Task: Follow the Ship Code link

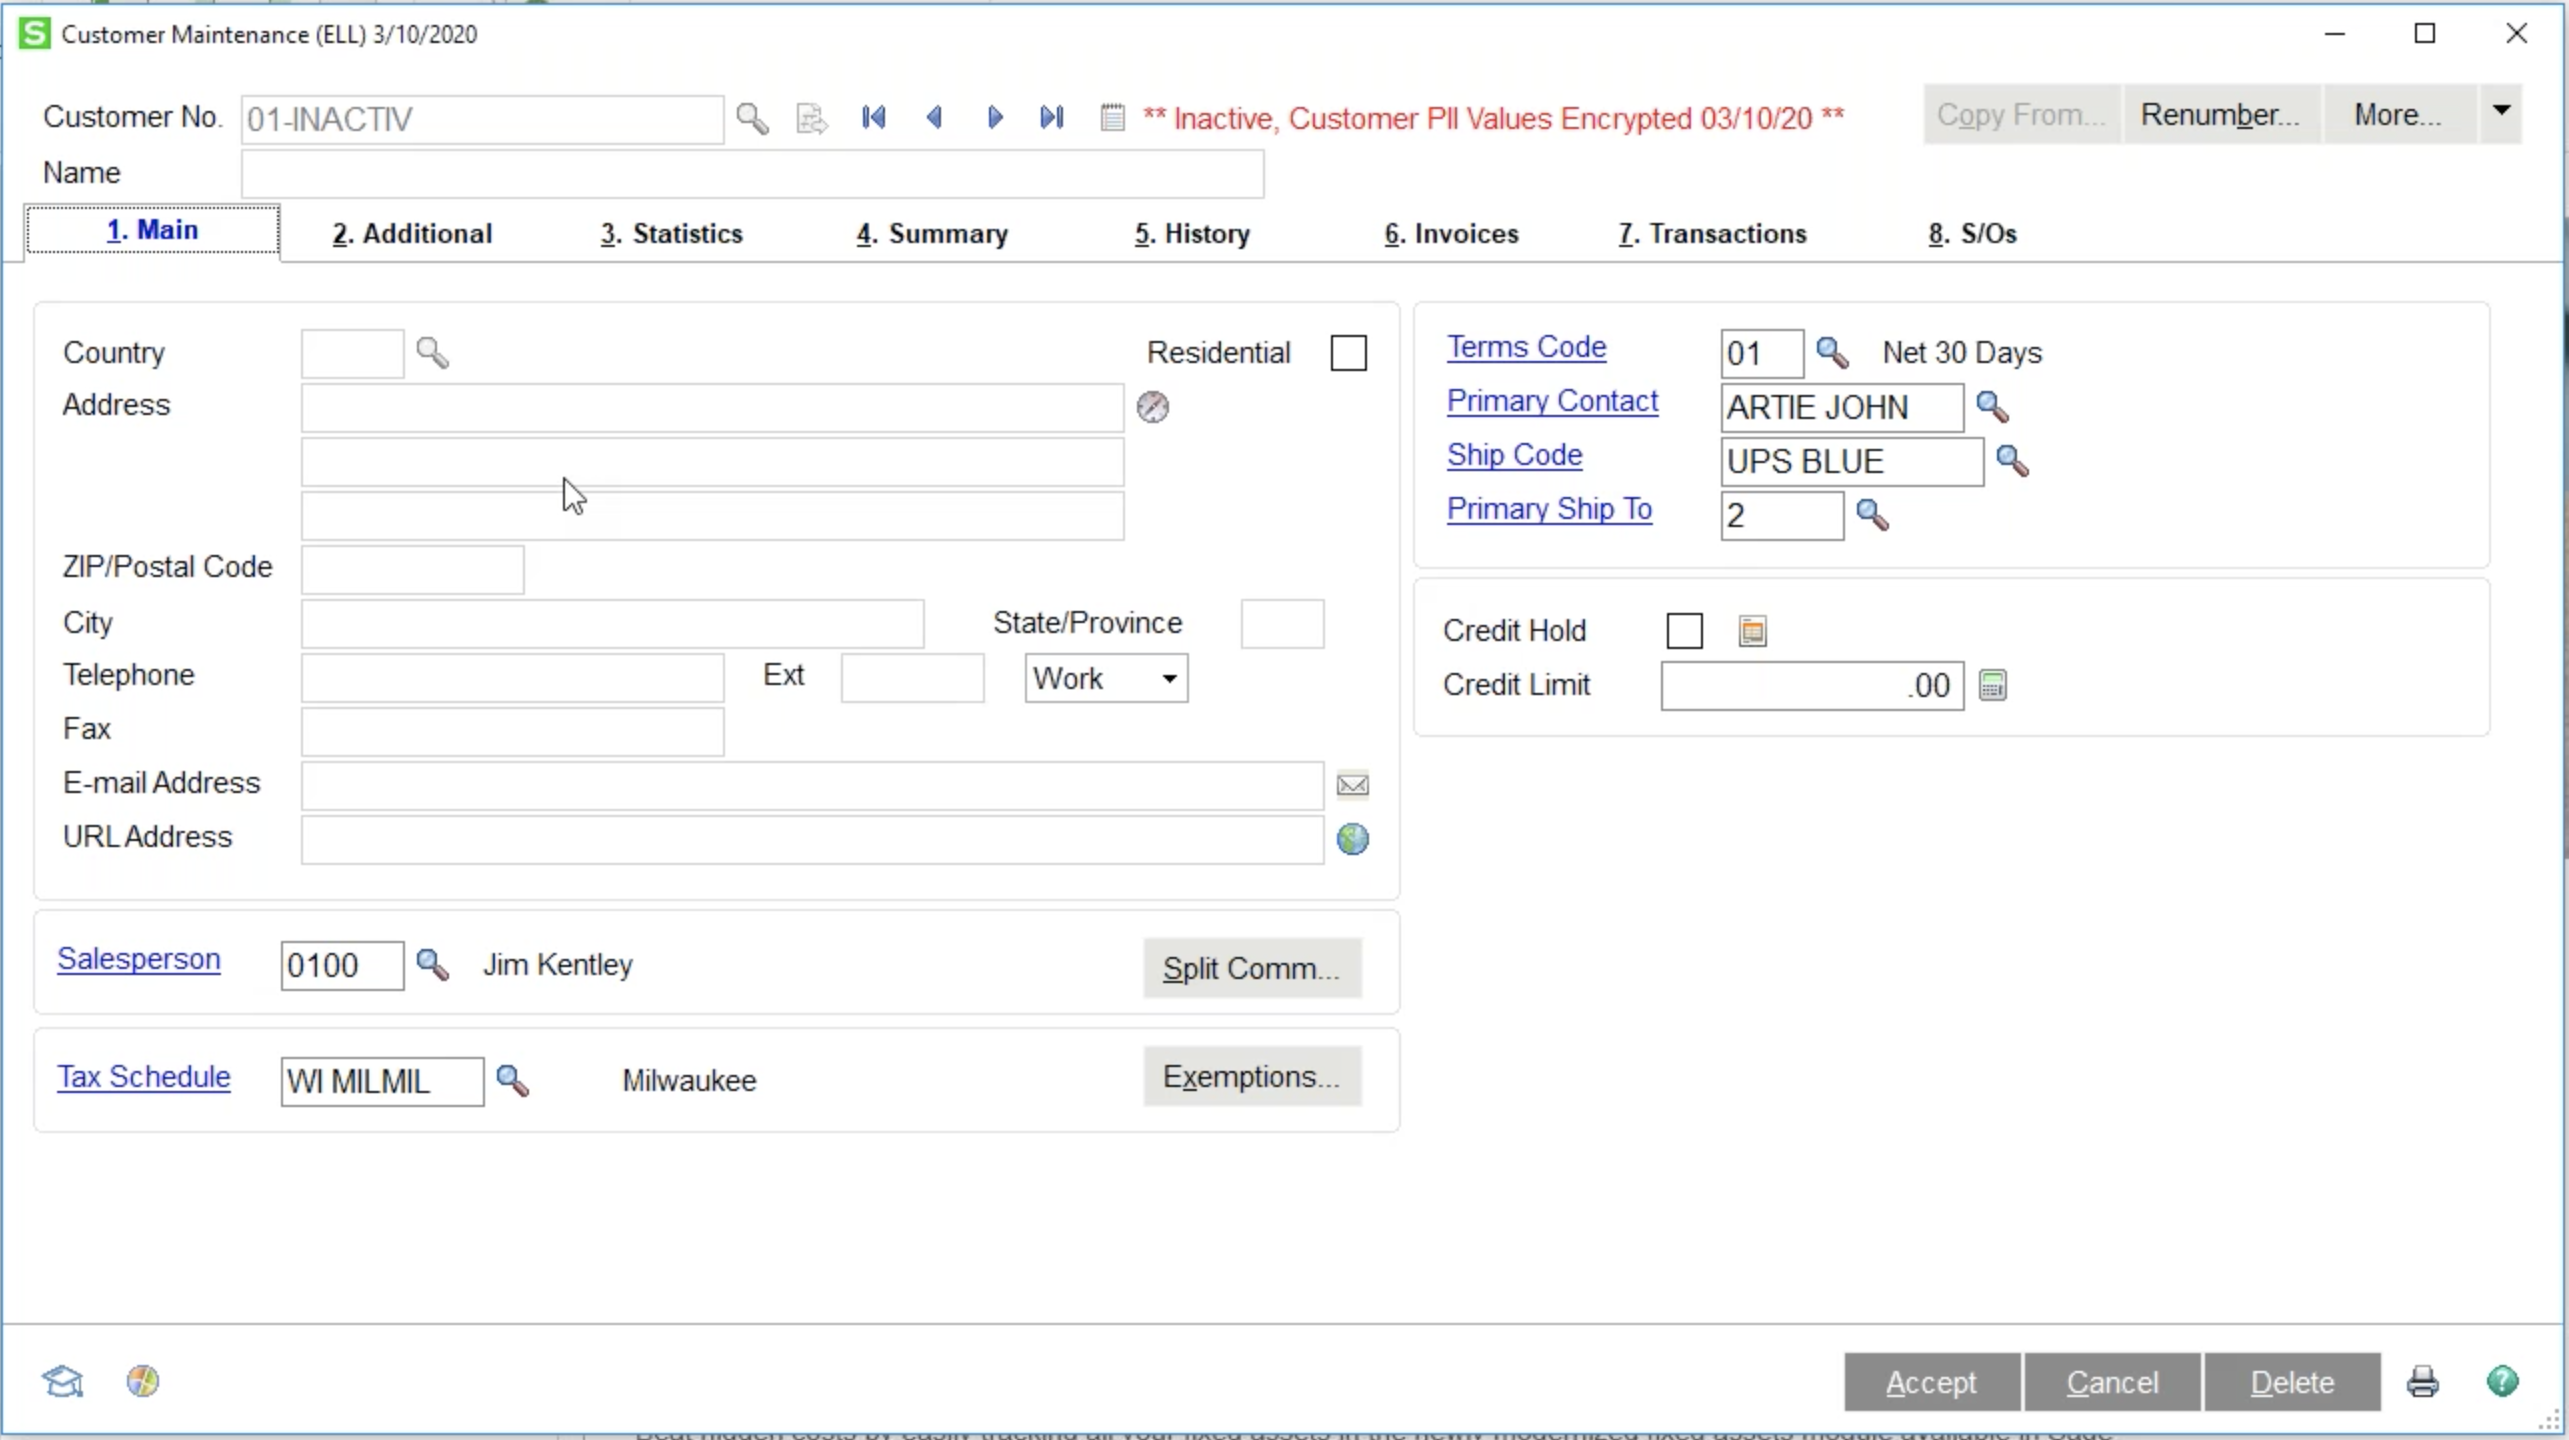Action: tap(1514, 455)
